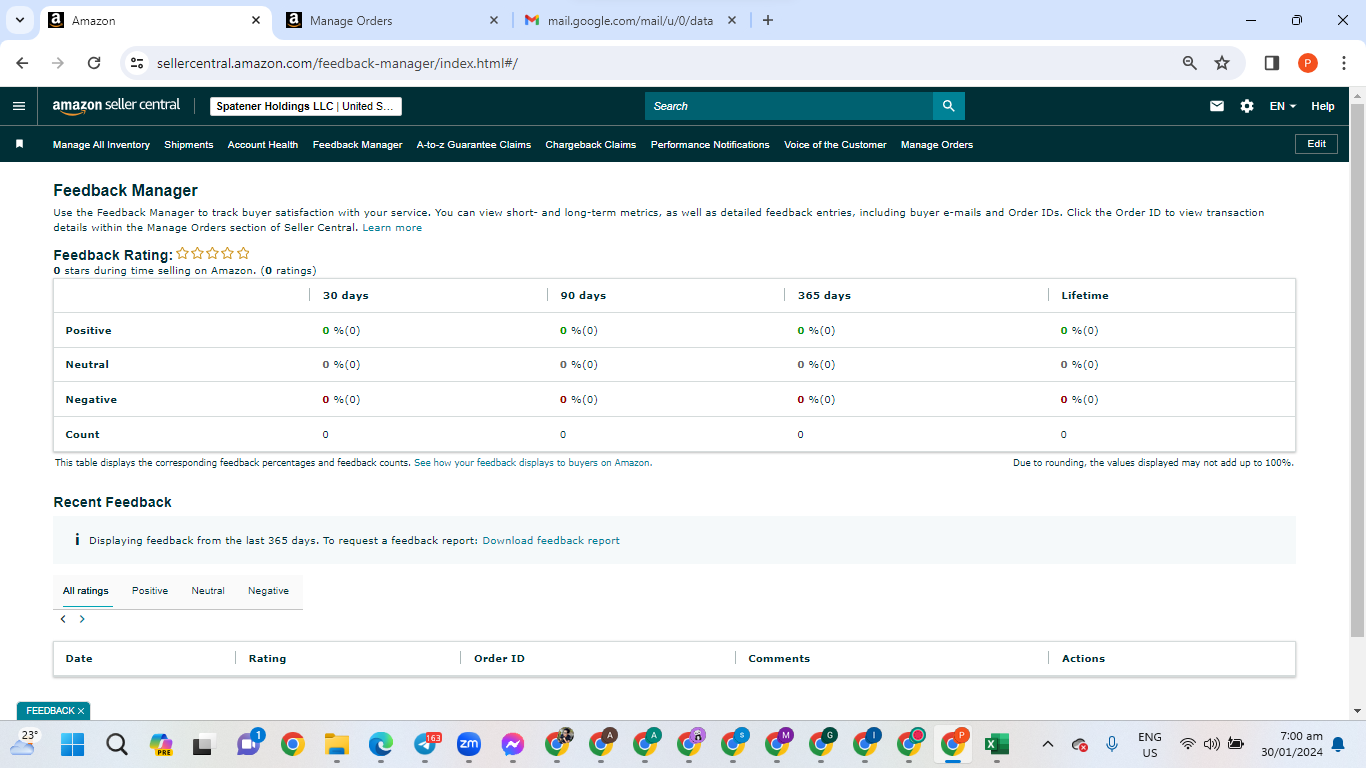The image size is (1366, 768).
Task: Click the bookmark icon in navigation bar
Action: 19,144
